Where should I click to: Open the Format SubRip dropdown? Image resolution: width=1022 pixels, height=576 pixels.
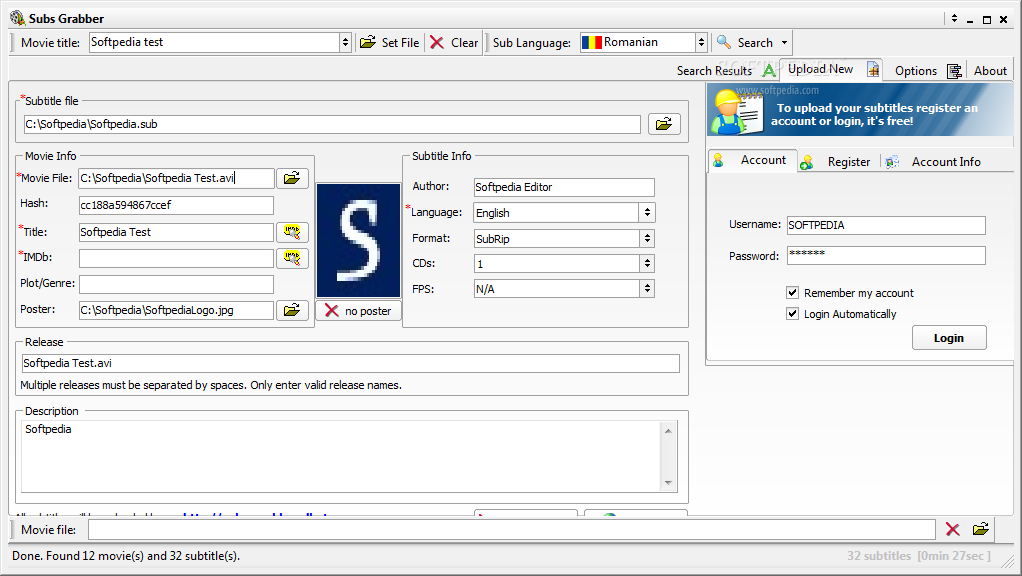[x=647, y=238]
